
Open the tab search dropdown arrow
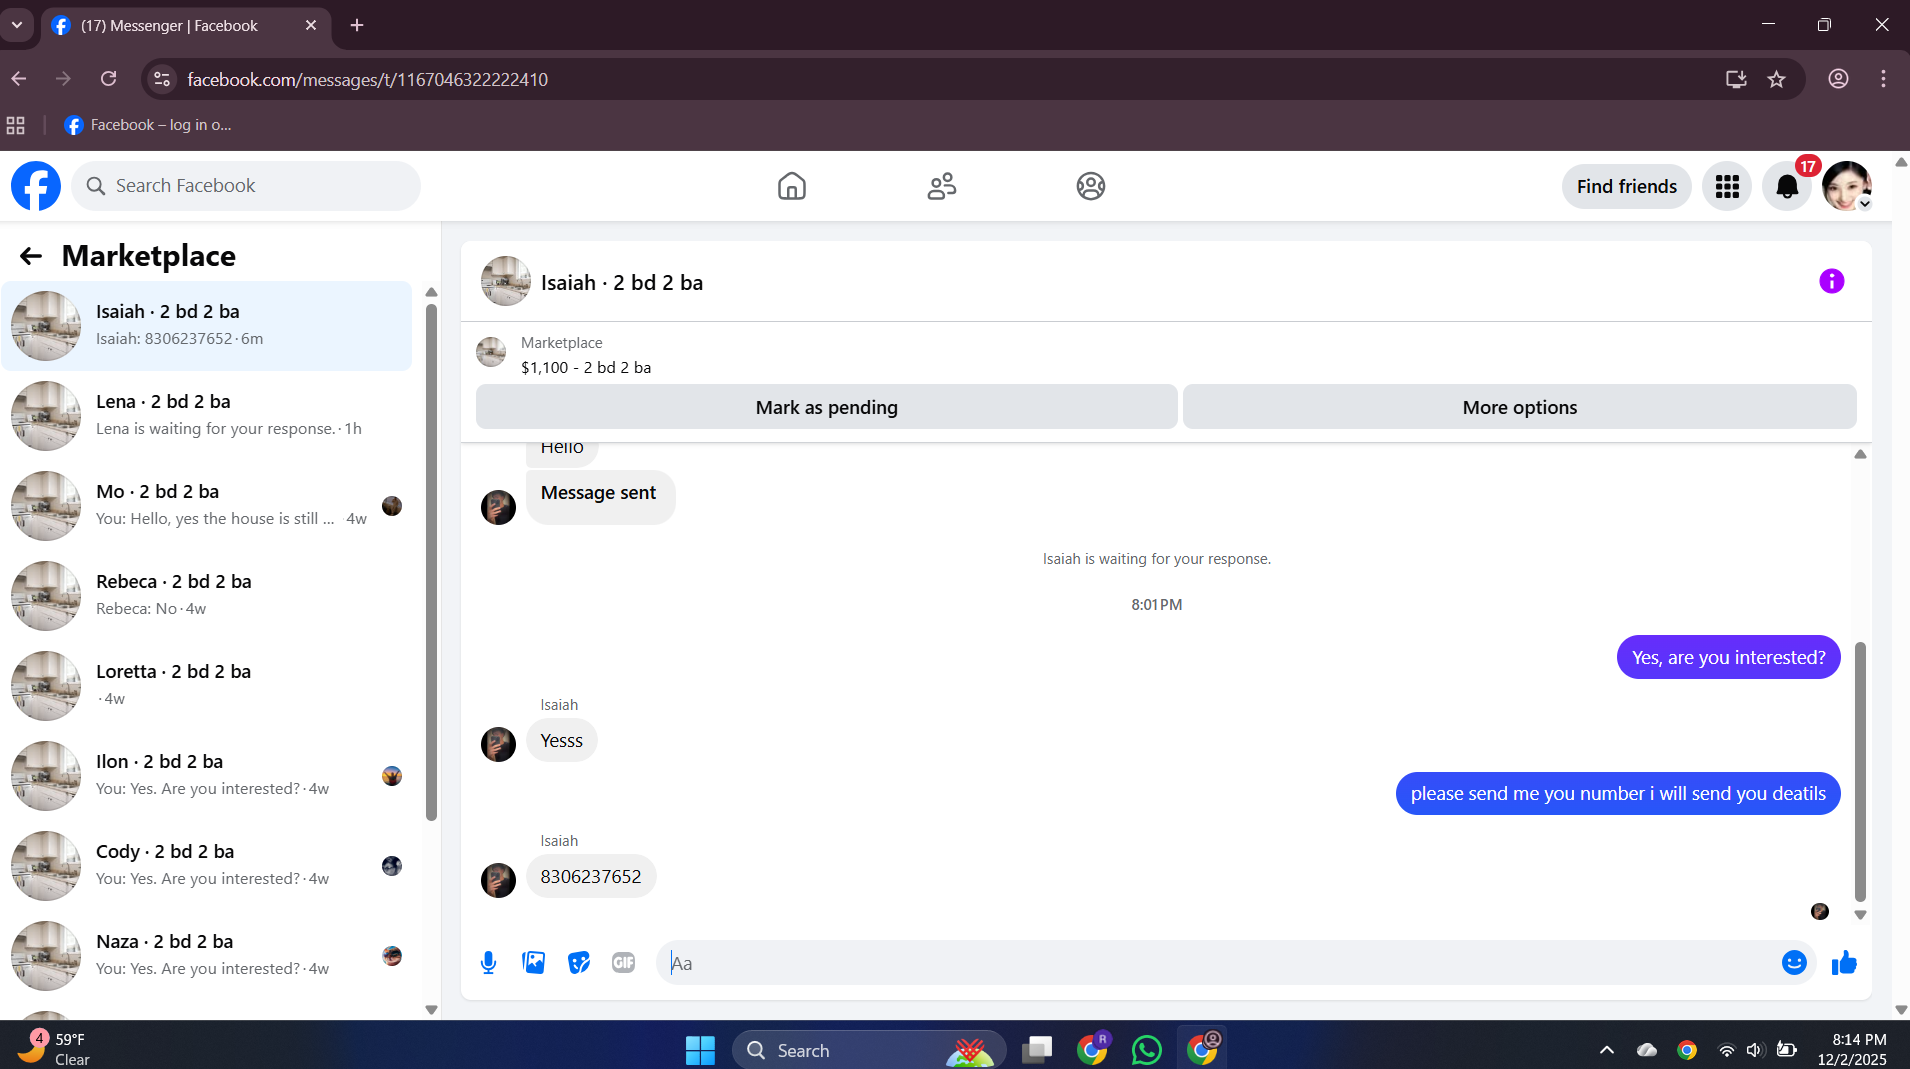click(x=17, y=25)
